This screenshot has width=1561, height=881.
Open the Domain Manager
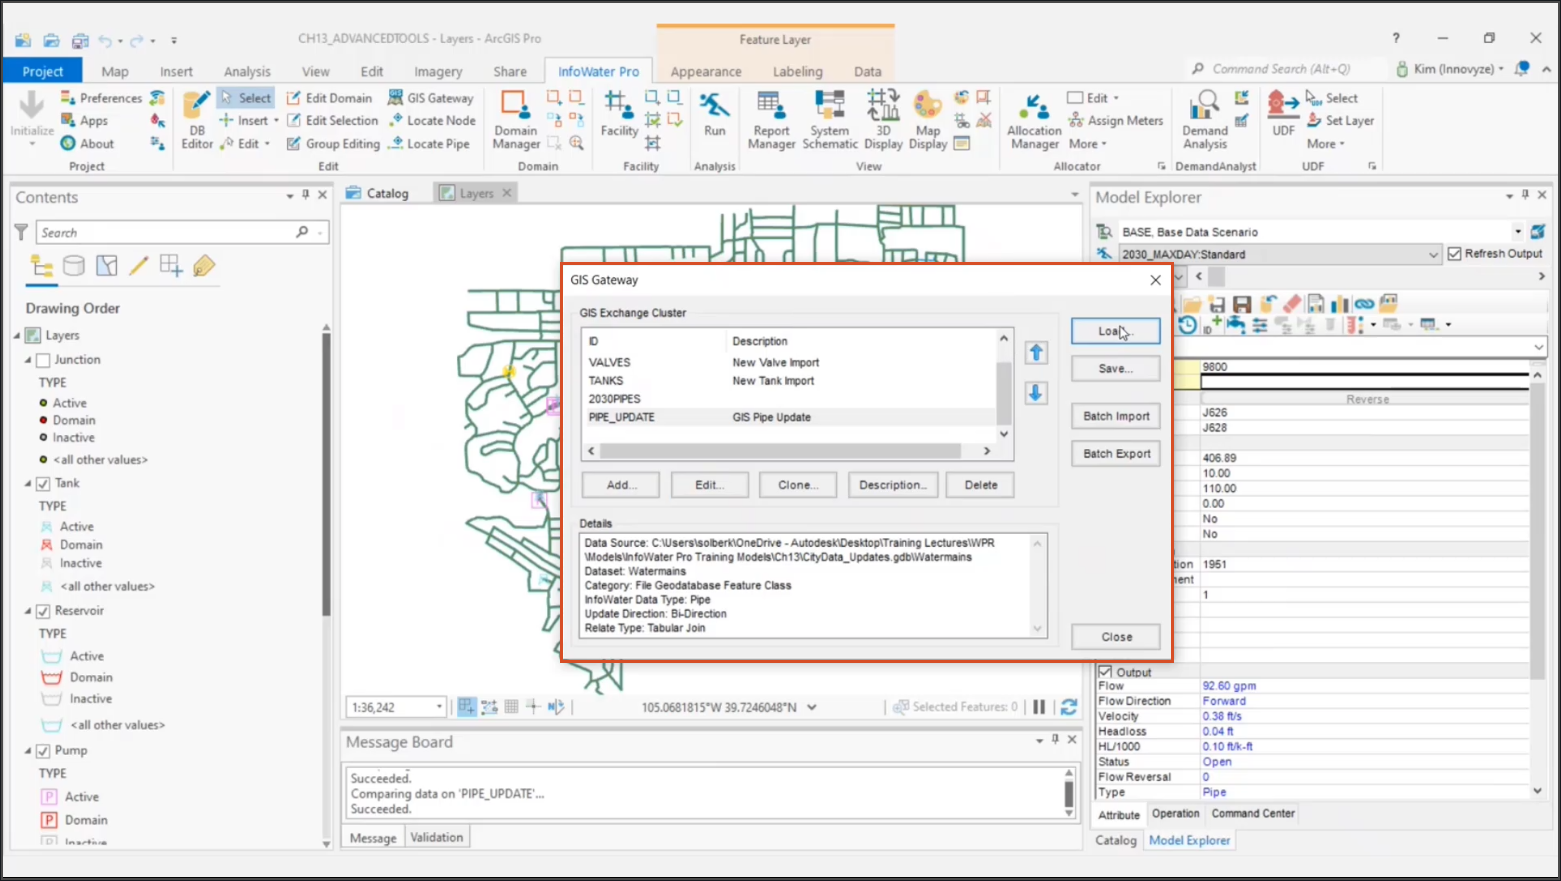click(516, 120)
